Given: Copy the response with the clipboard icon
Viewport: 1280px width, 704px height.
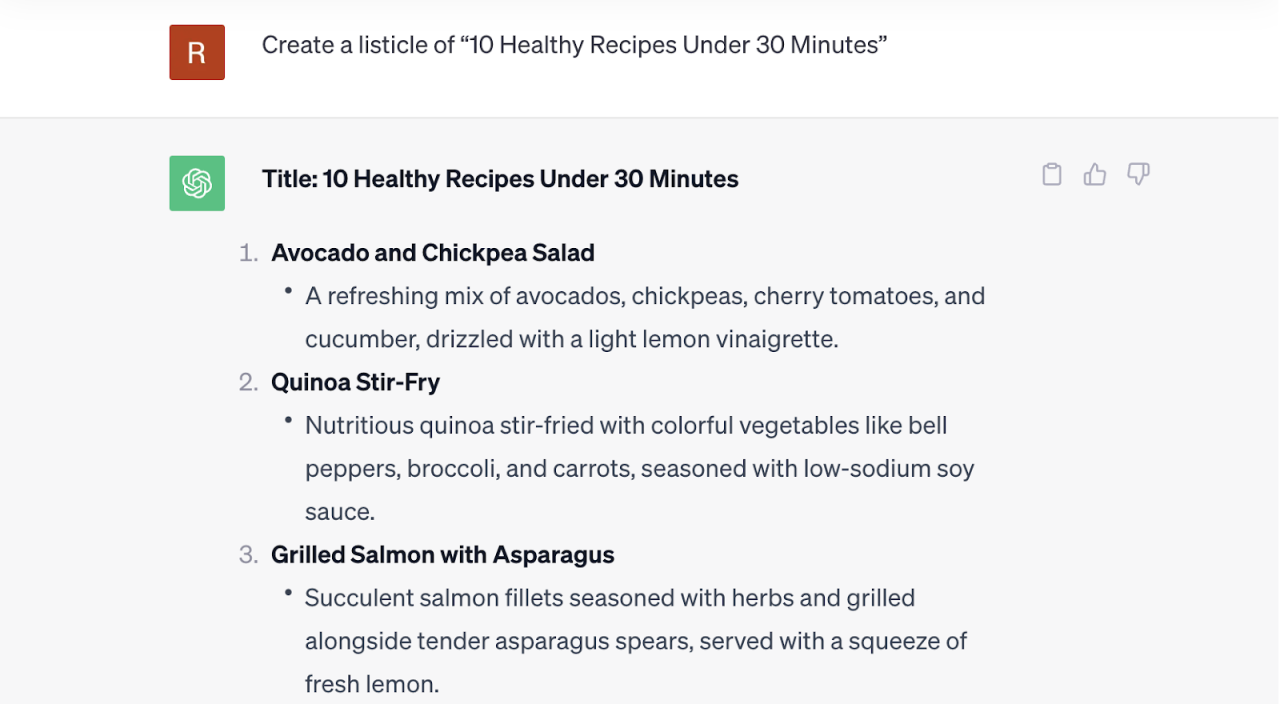Looking at the screenshot, I should click(1051, 175).
